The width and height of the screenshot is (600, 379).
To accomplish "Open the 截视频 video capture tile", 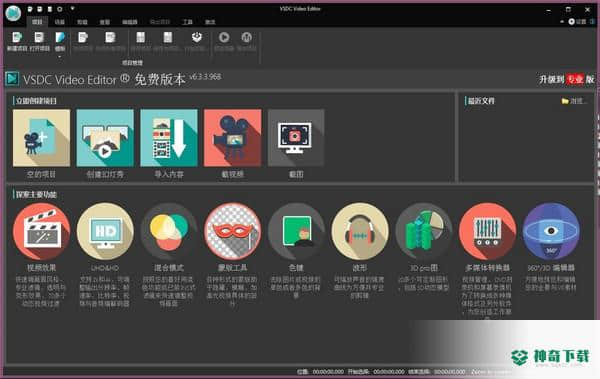I will tap(233, 138).
